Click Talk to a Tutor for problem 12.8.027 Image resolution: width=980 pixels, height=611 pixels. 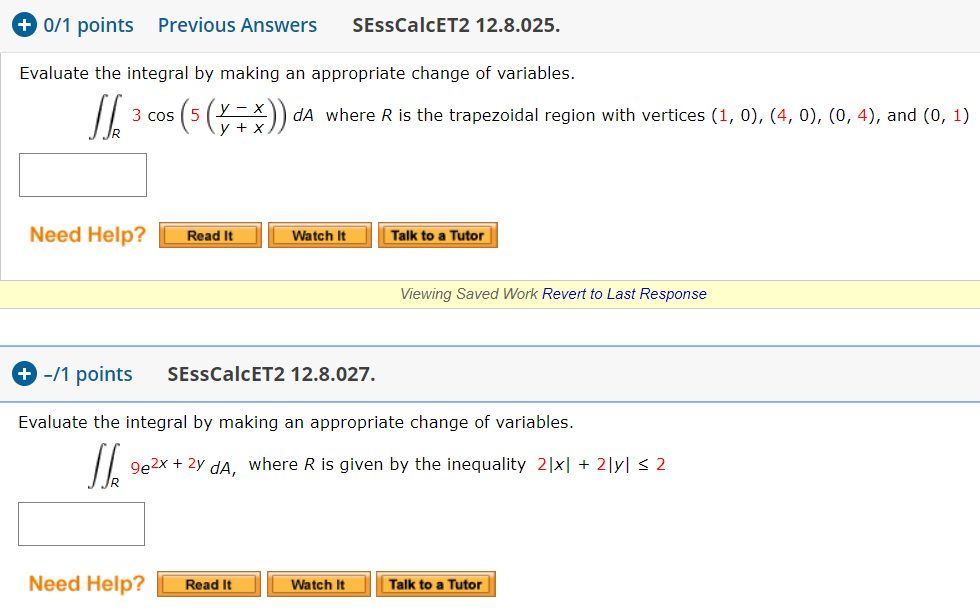(x=435, y=584)
